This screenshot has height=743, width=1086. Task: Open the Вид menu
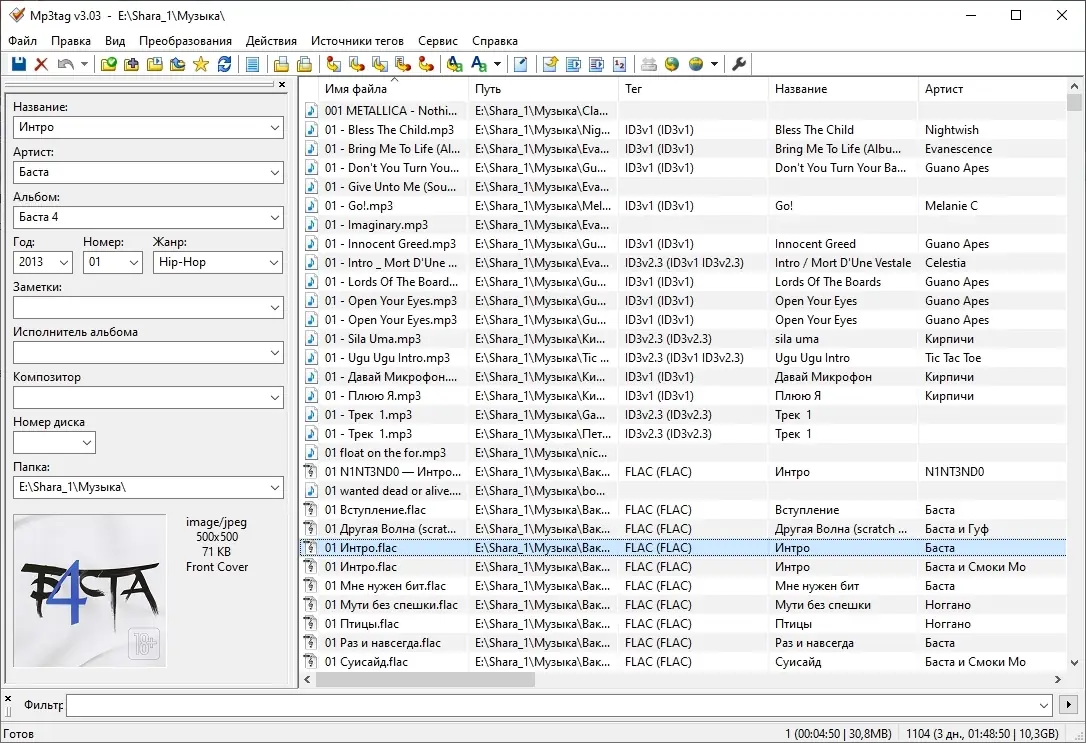coord(115,41)
